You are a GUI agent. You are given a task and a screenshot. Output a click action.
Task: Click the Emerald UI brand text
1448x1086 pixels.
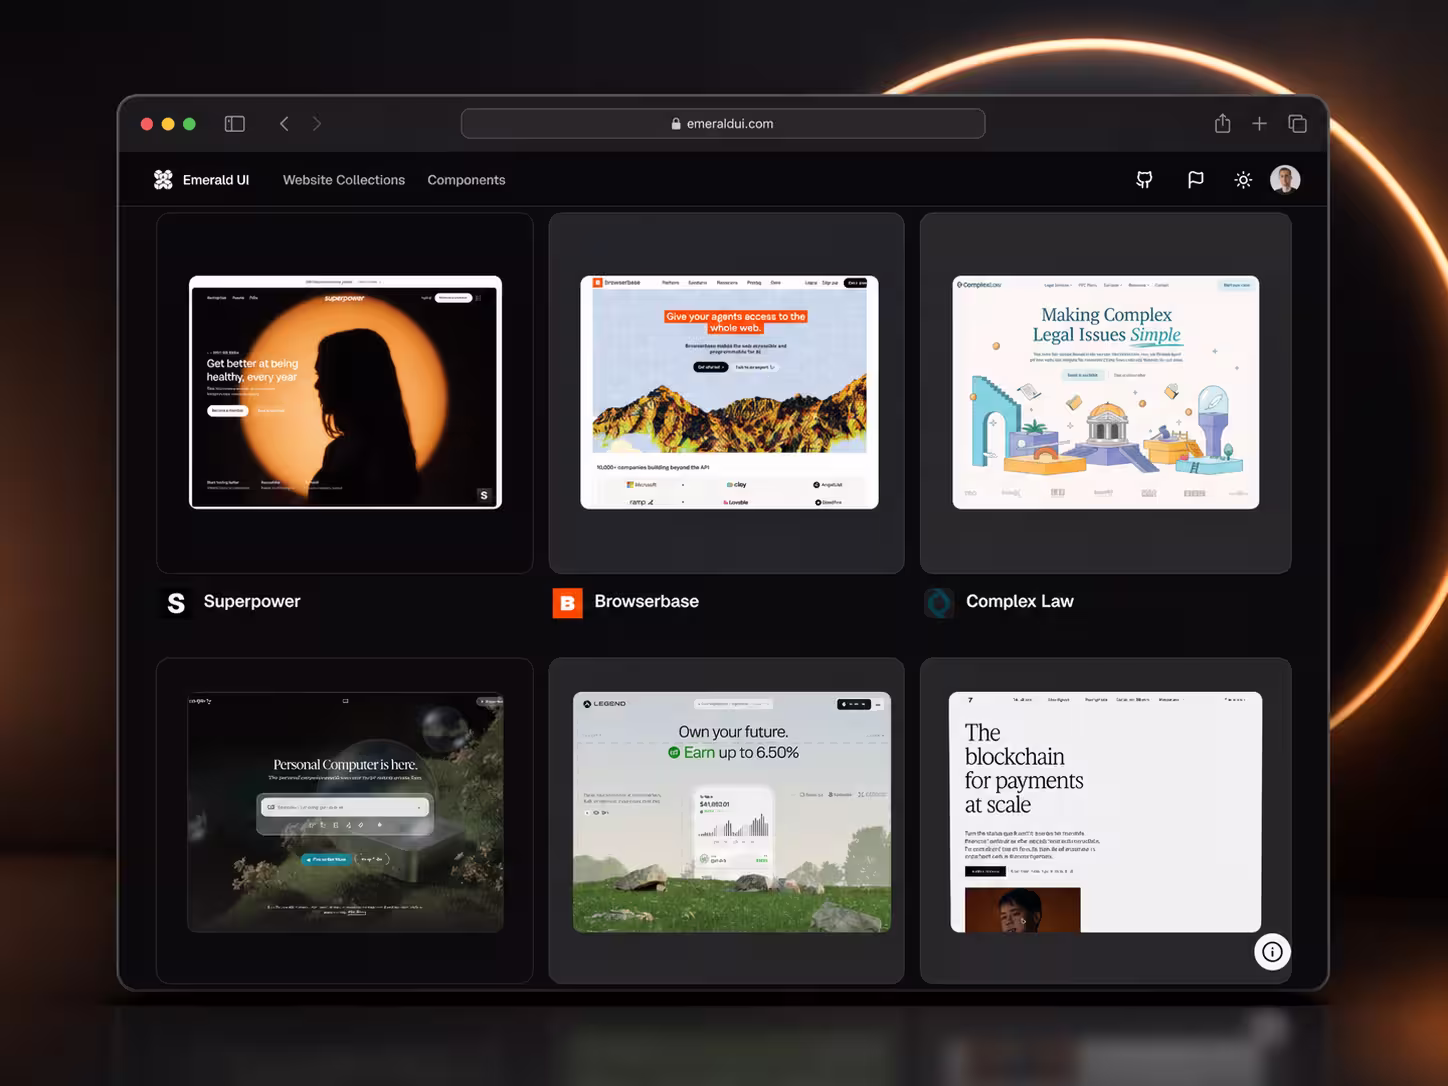[x=216, y=180]
